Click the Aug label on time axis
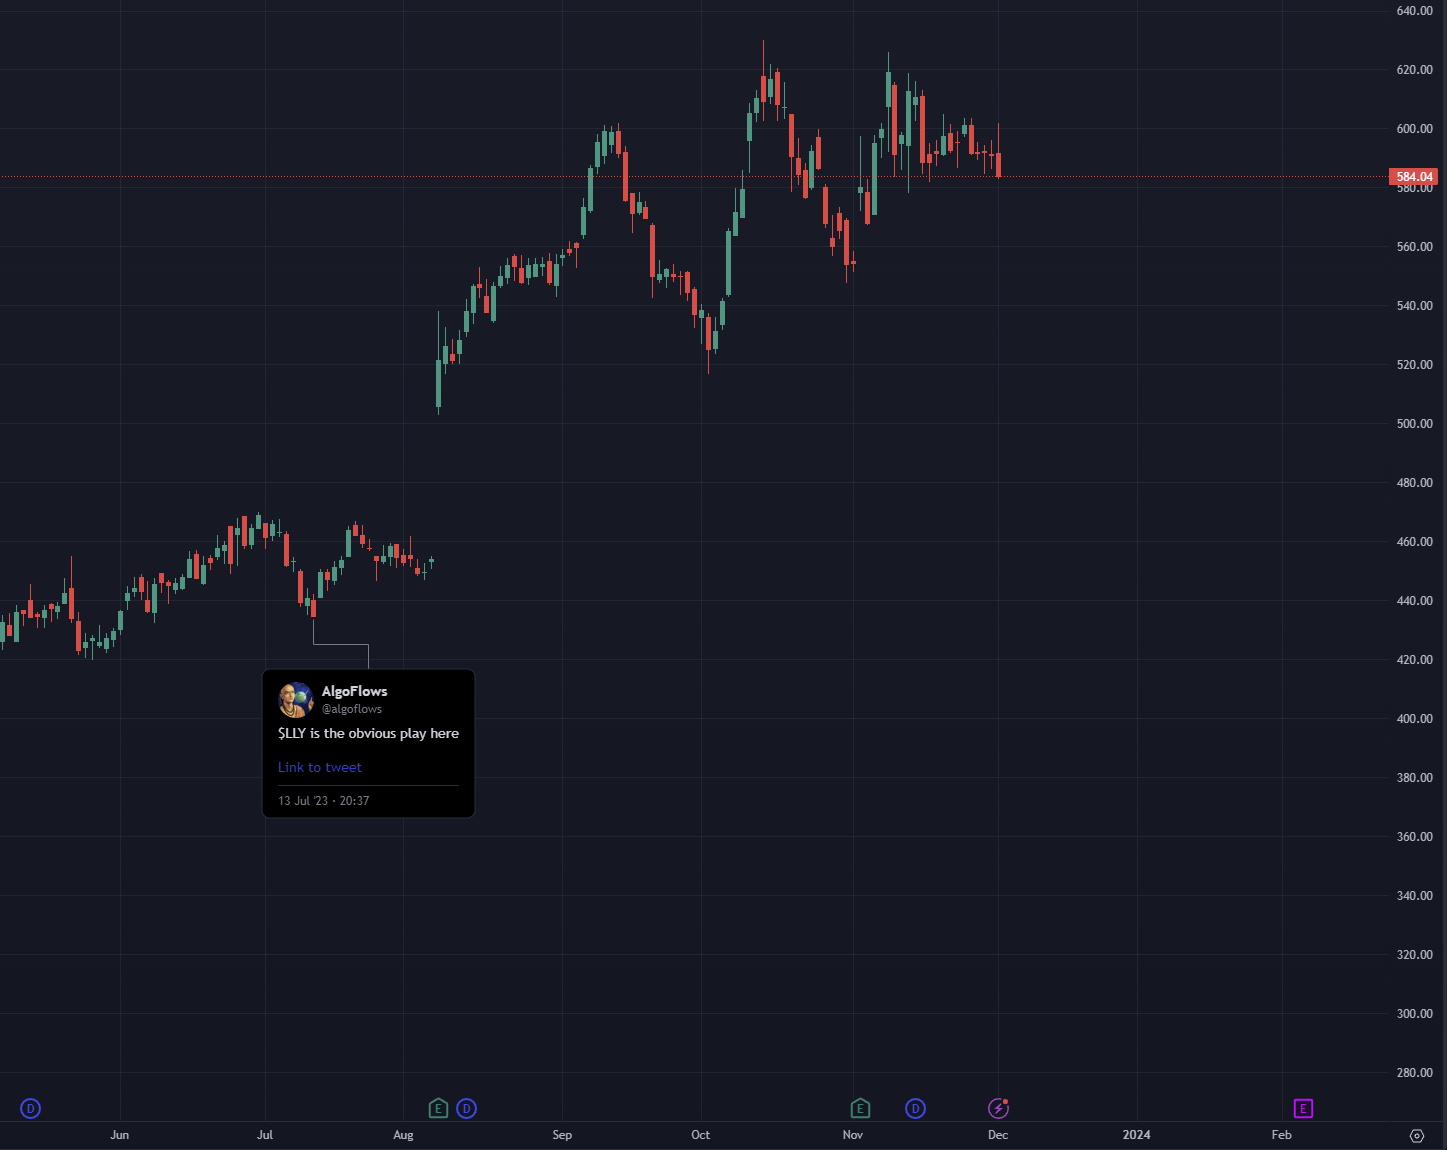The width and height of the screenshot is (1447, 1150). (403, 1135)
